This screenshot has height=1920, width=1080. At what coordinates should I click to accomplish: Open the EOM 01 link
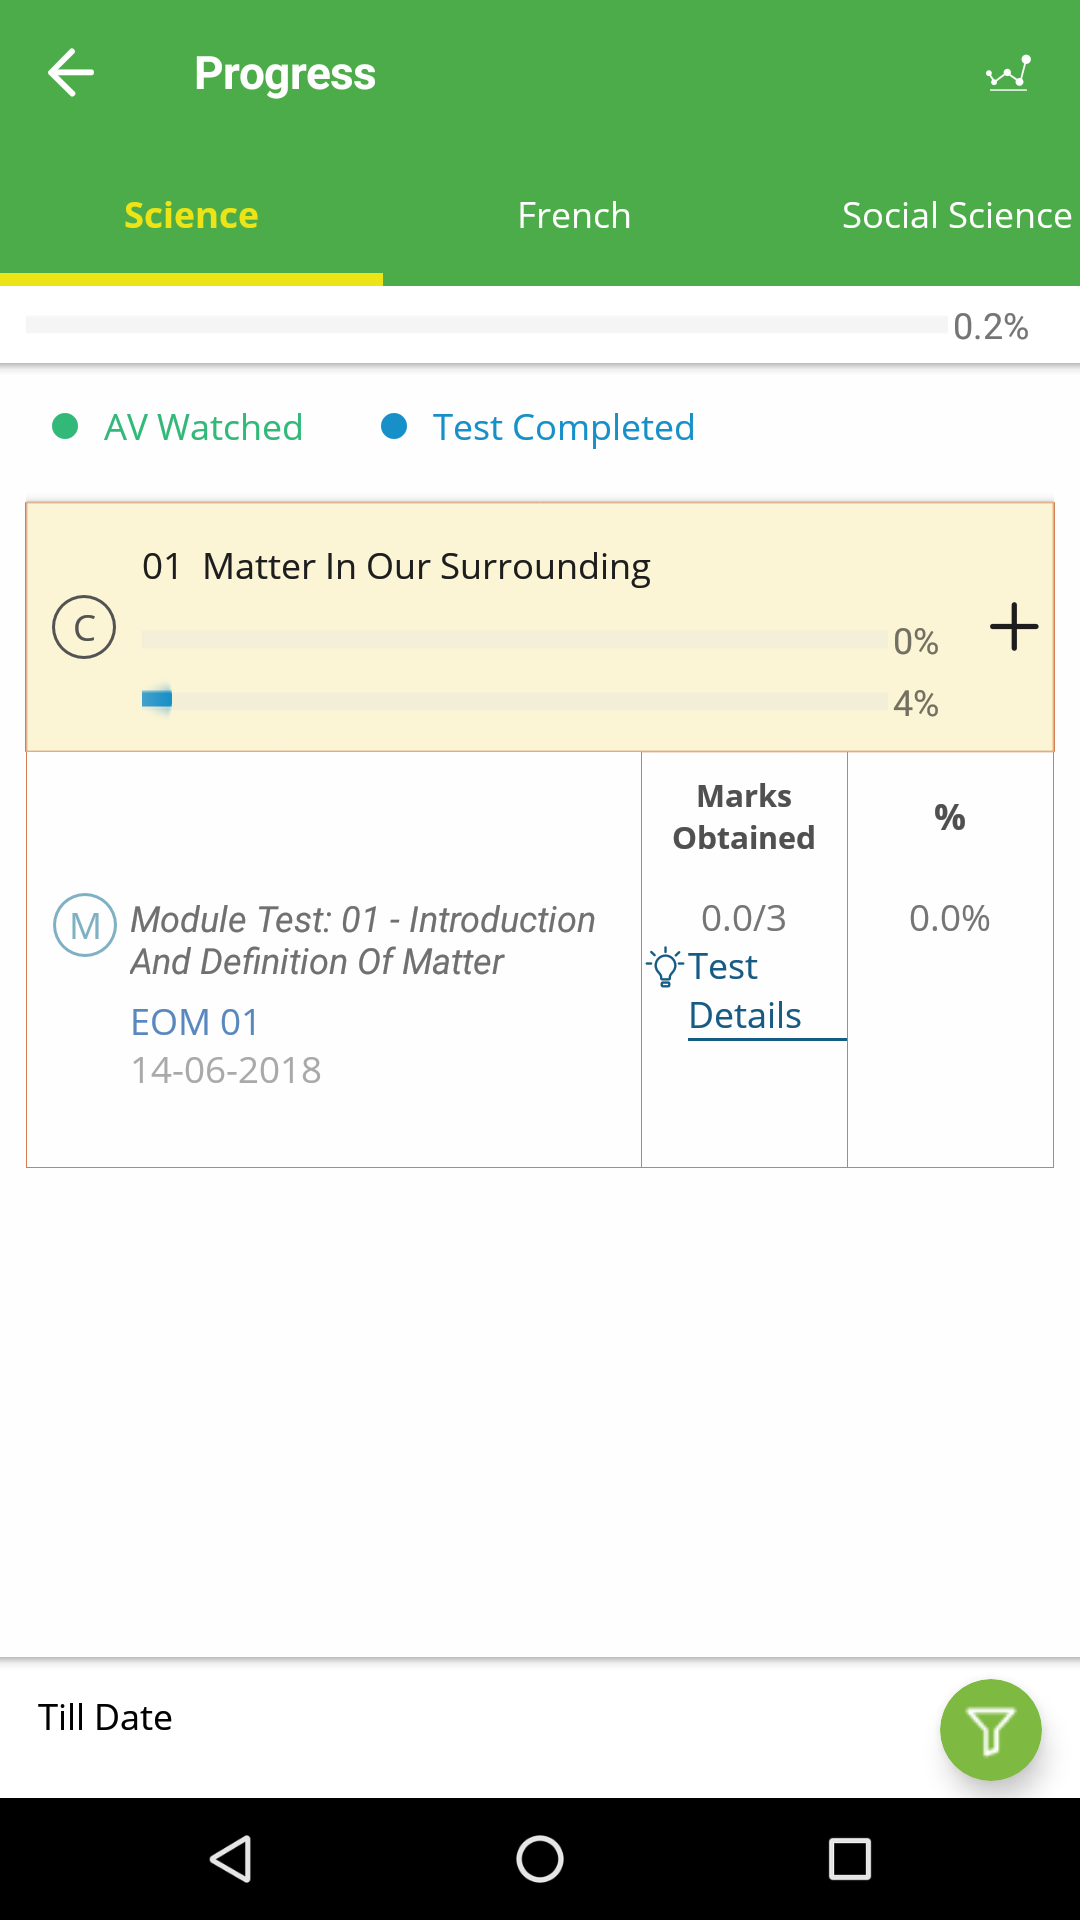(195, 1022)
